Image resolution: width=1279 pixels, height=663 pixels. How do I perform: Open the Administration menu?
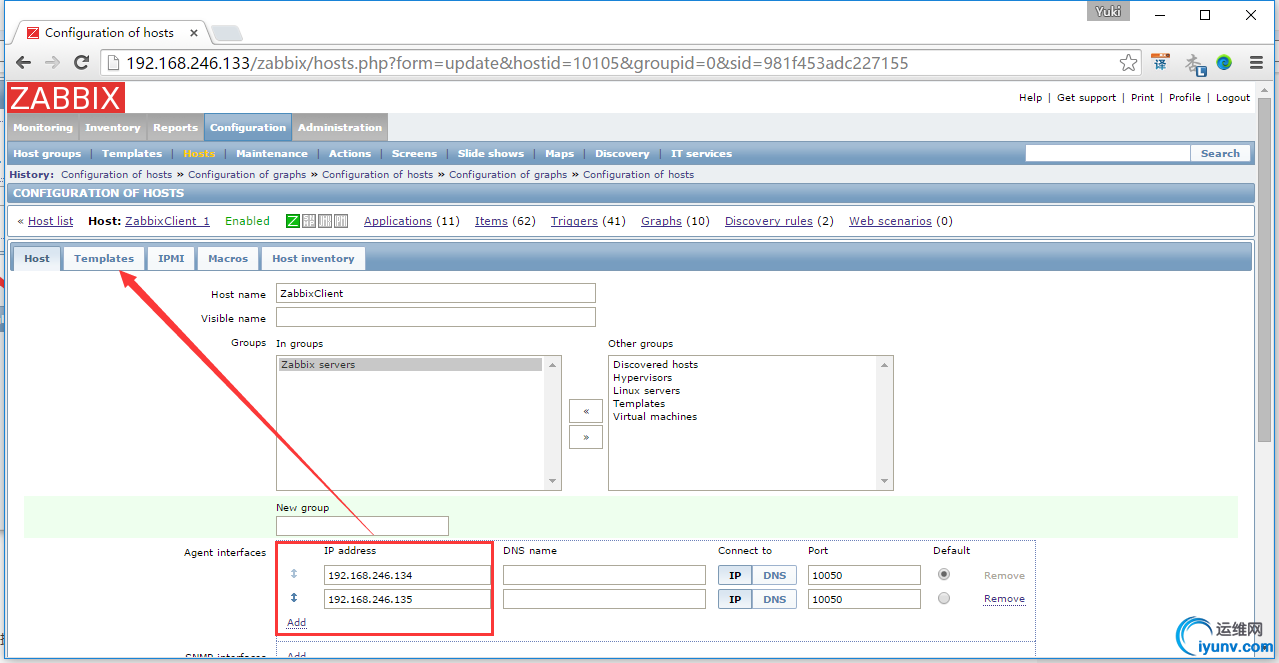[340, 127]
